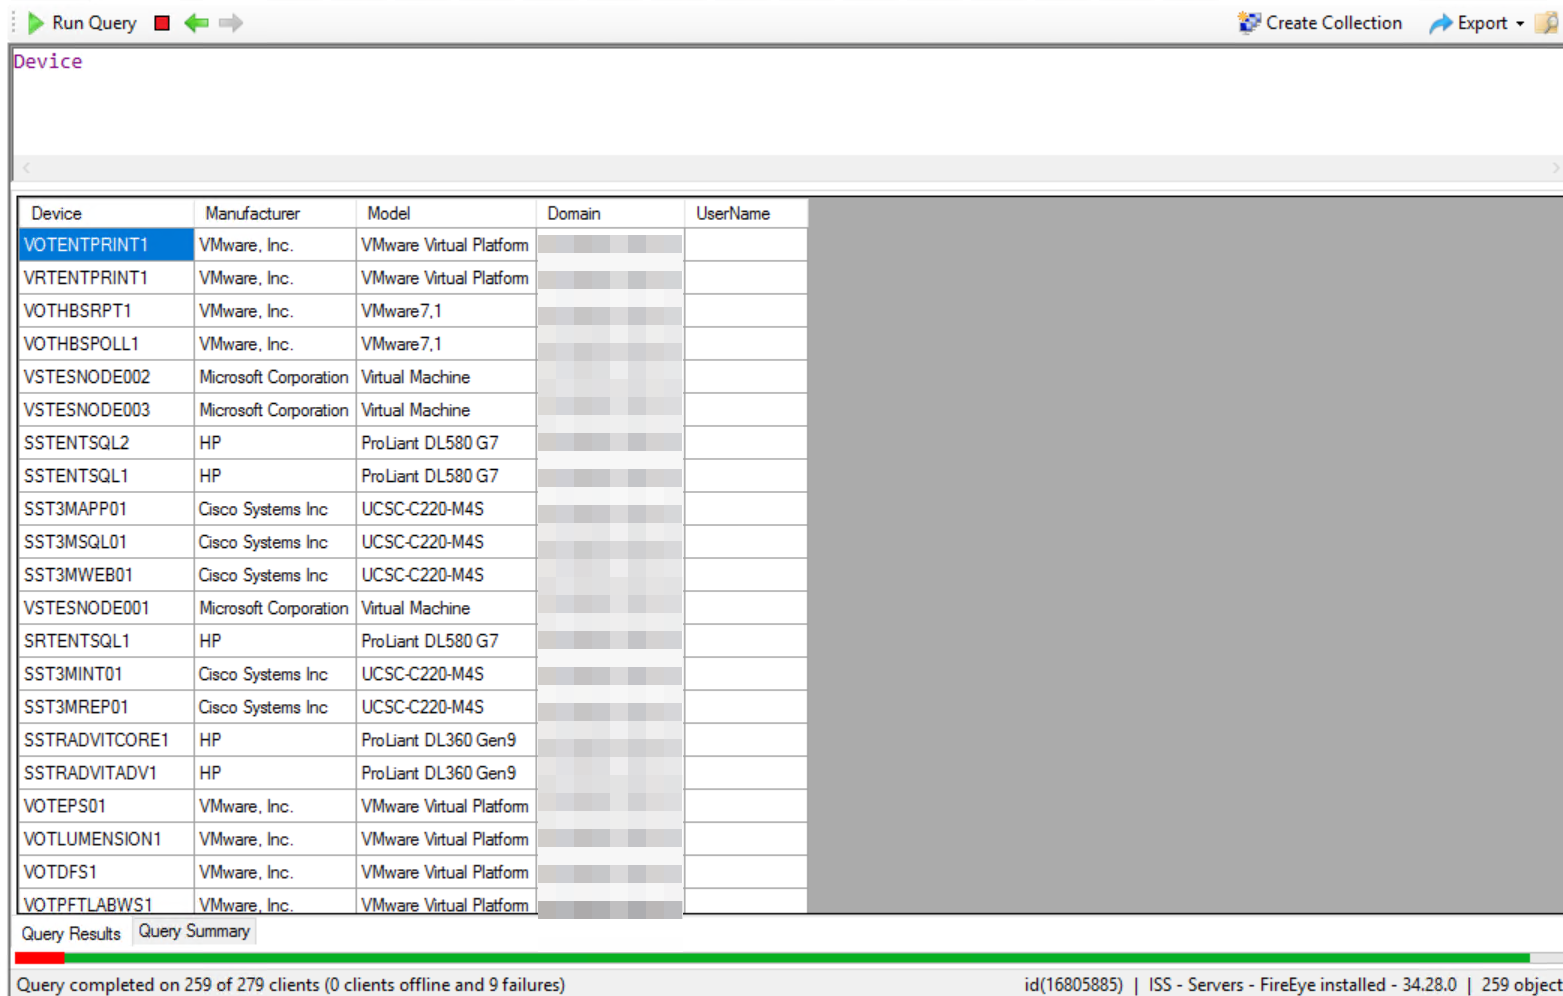
Task: Go back with the green left arrow
Action: click(196, 23)
